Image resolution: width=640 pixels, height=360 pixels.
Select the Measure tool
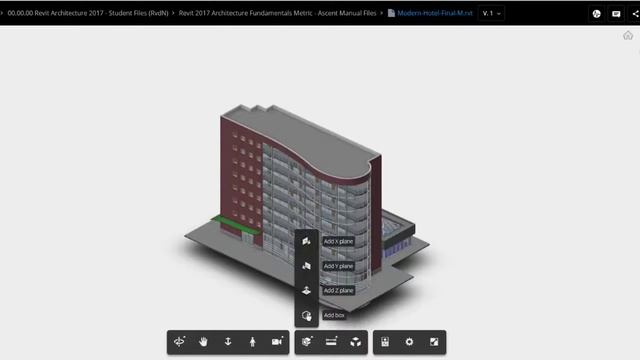coord(331,342)
